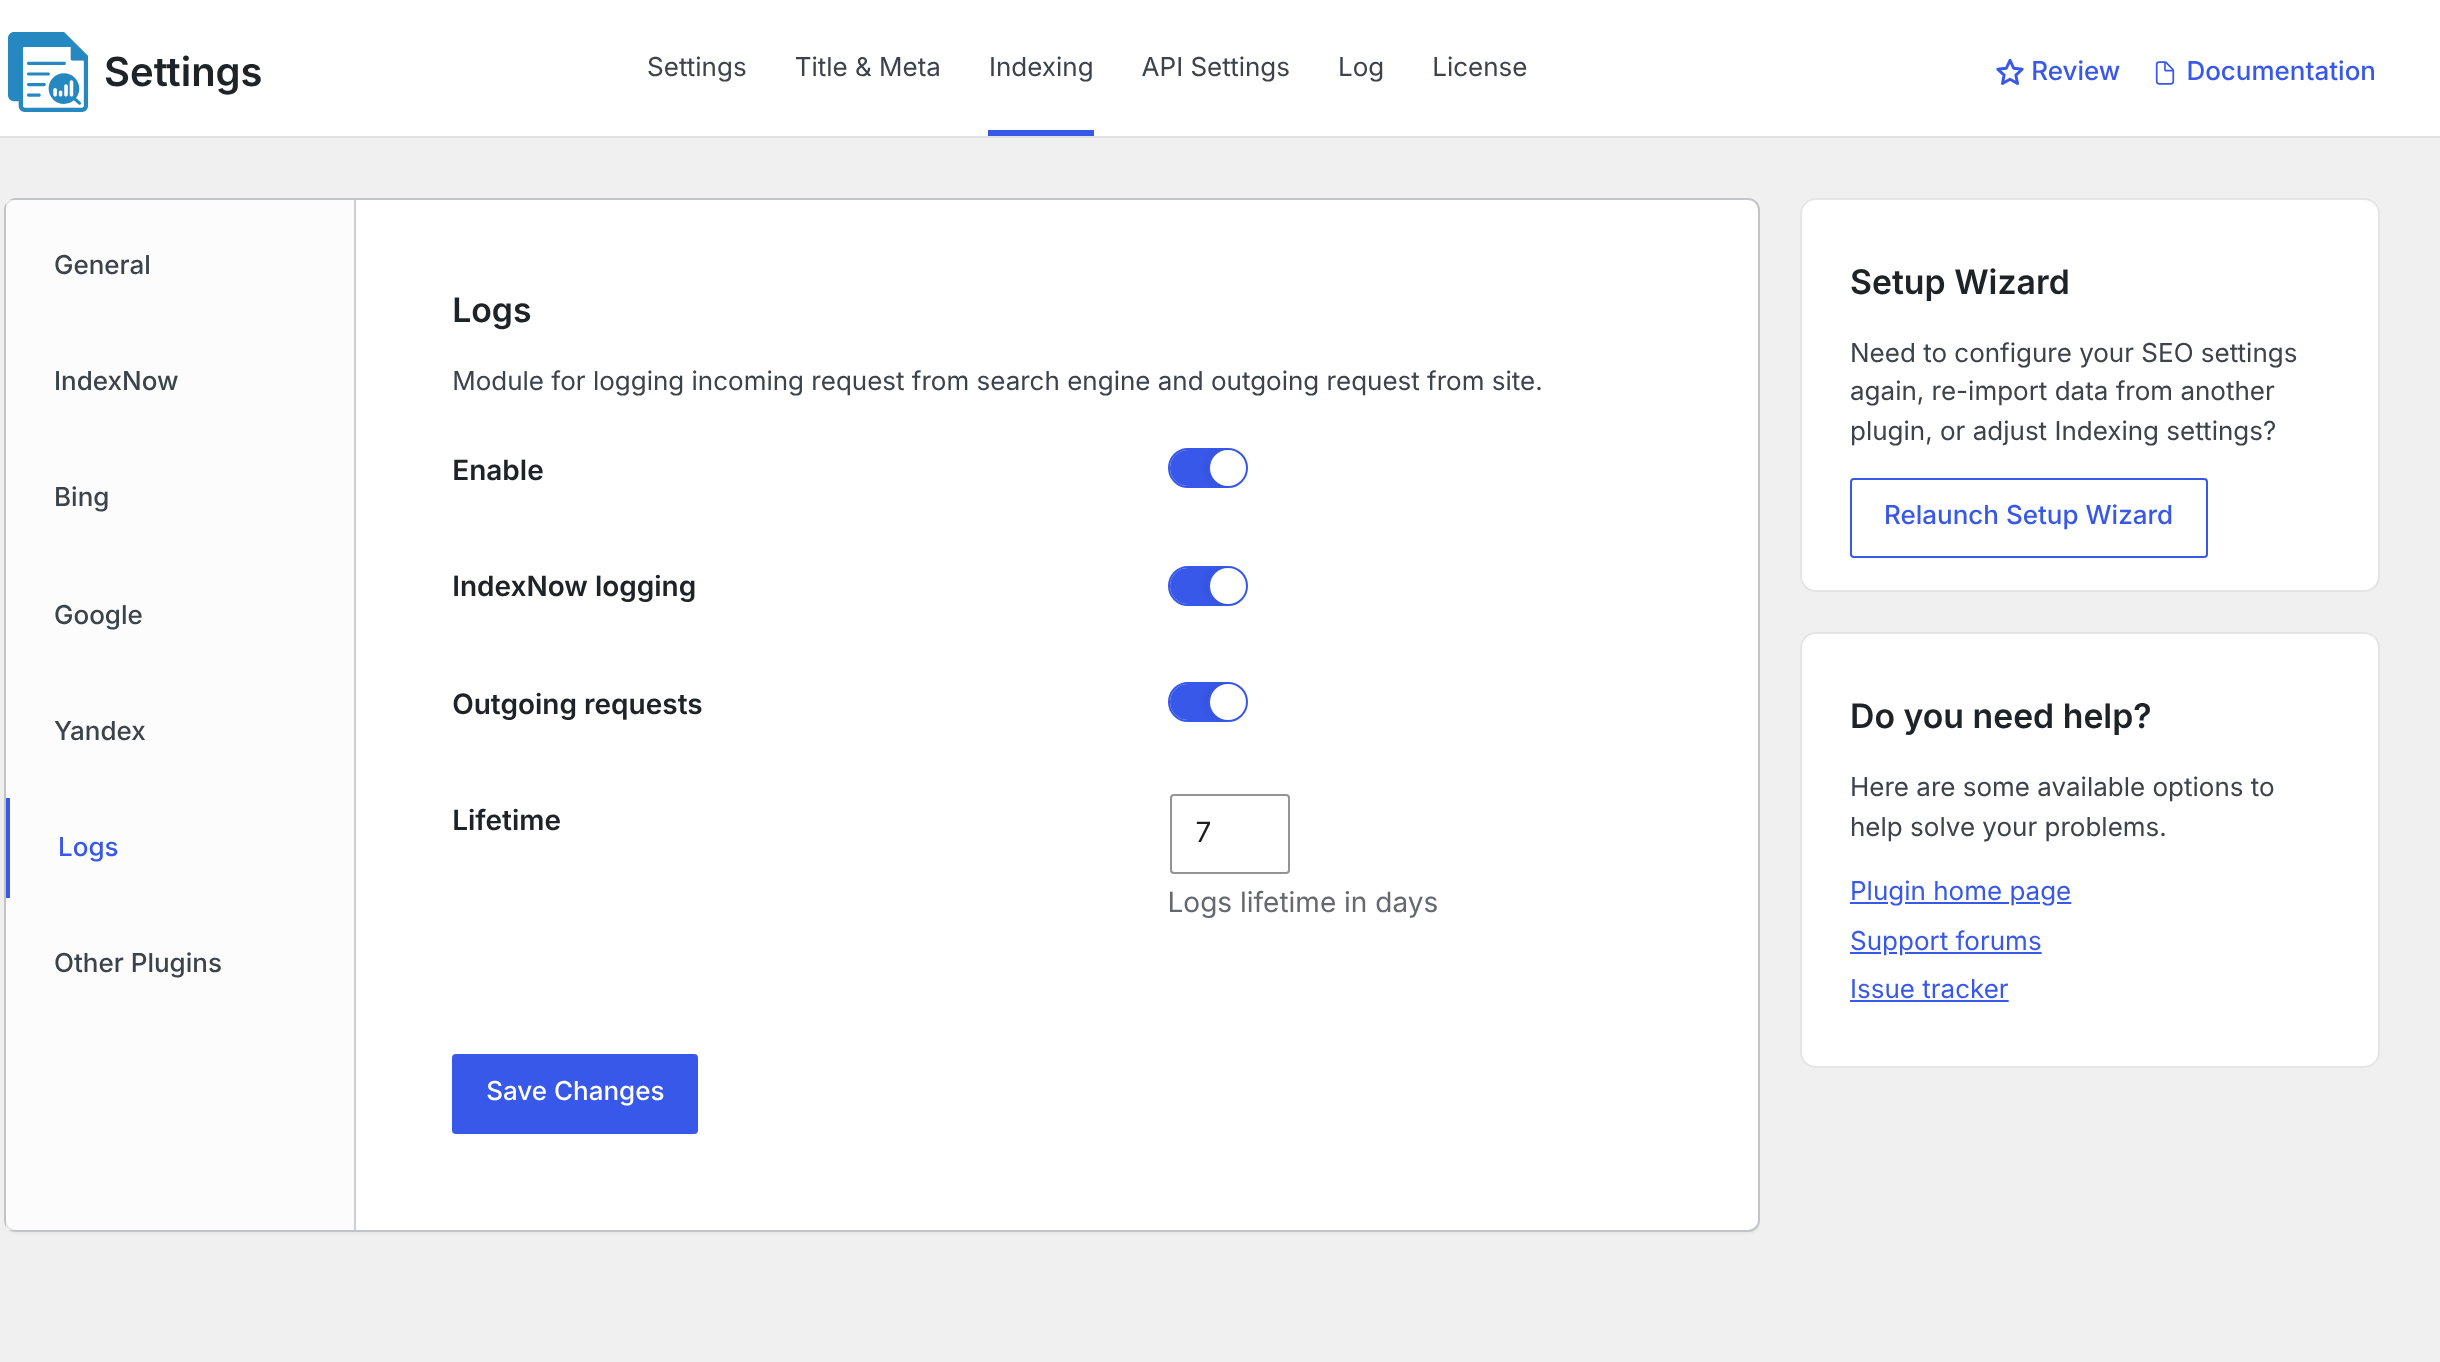This screenshot has width=2440, height=1362.
Task: Select IndexNow in the sidebar
Action: coord(116,381)
